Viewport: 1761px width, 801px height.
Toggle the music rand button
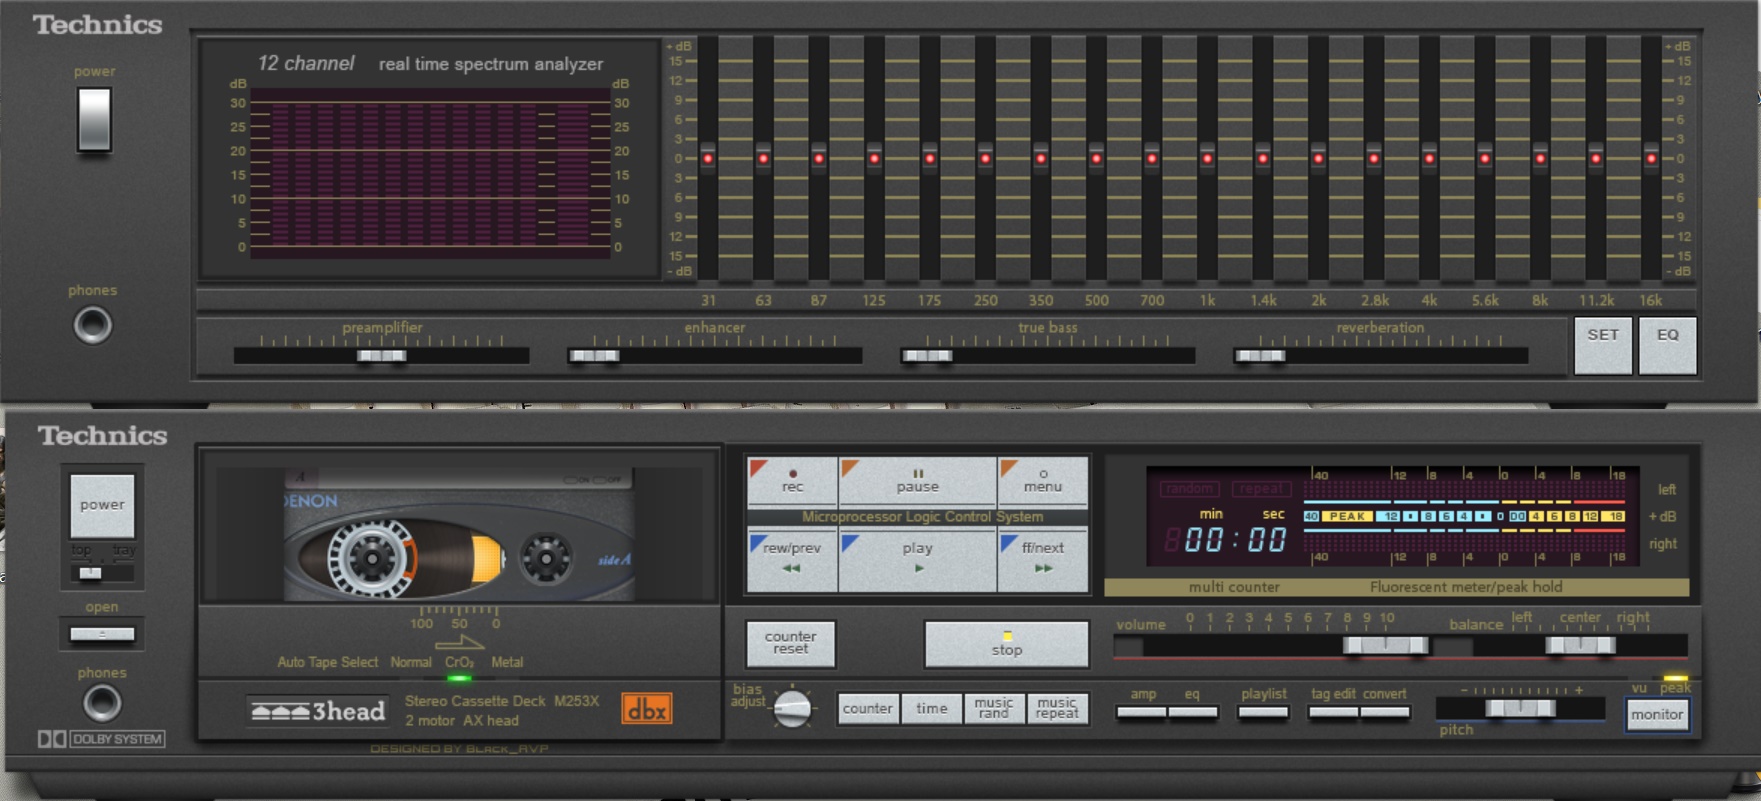pyautogui.click(x=993, y=709)
